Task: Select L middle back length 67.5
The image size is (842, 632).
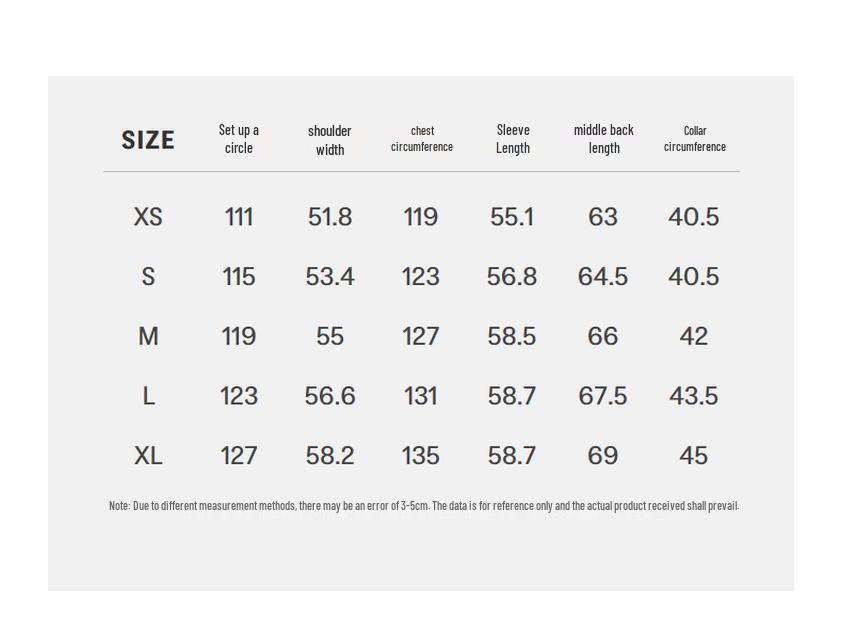Action: pos(603,397)
